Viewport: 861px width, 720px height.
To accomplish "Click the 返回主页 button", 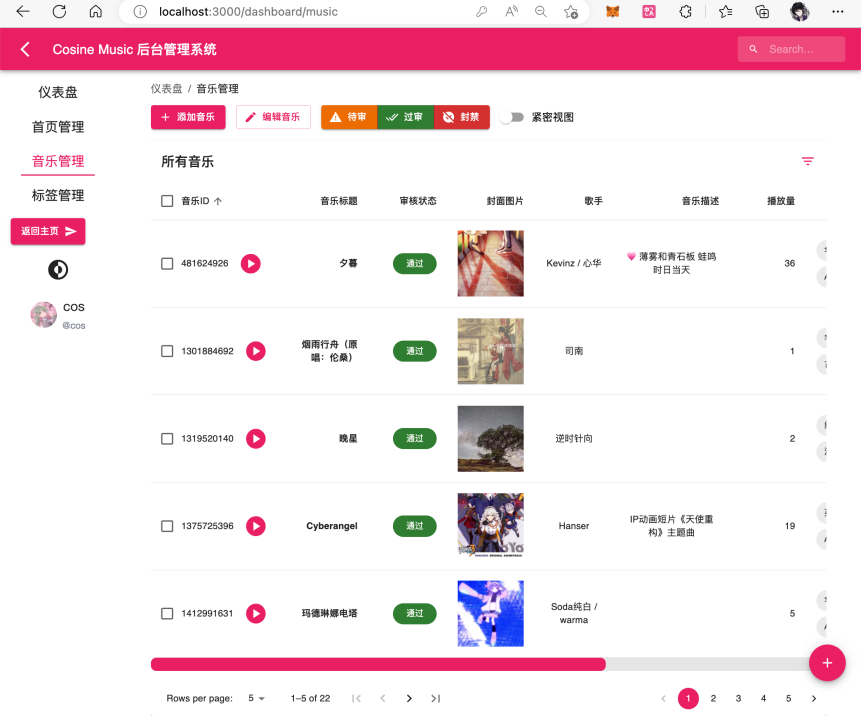I will 48,231.
